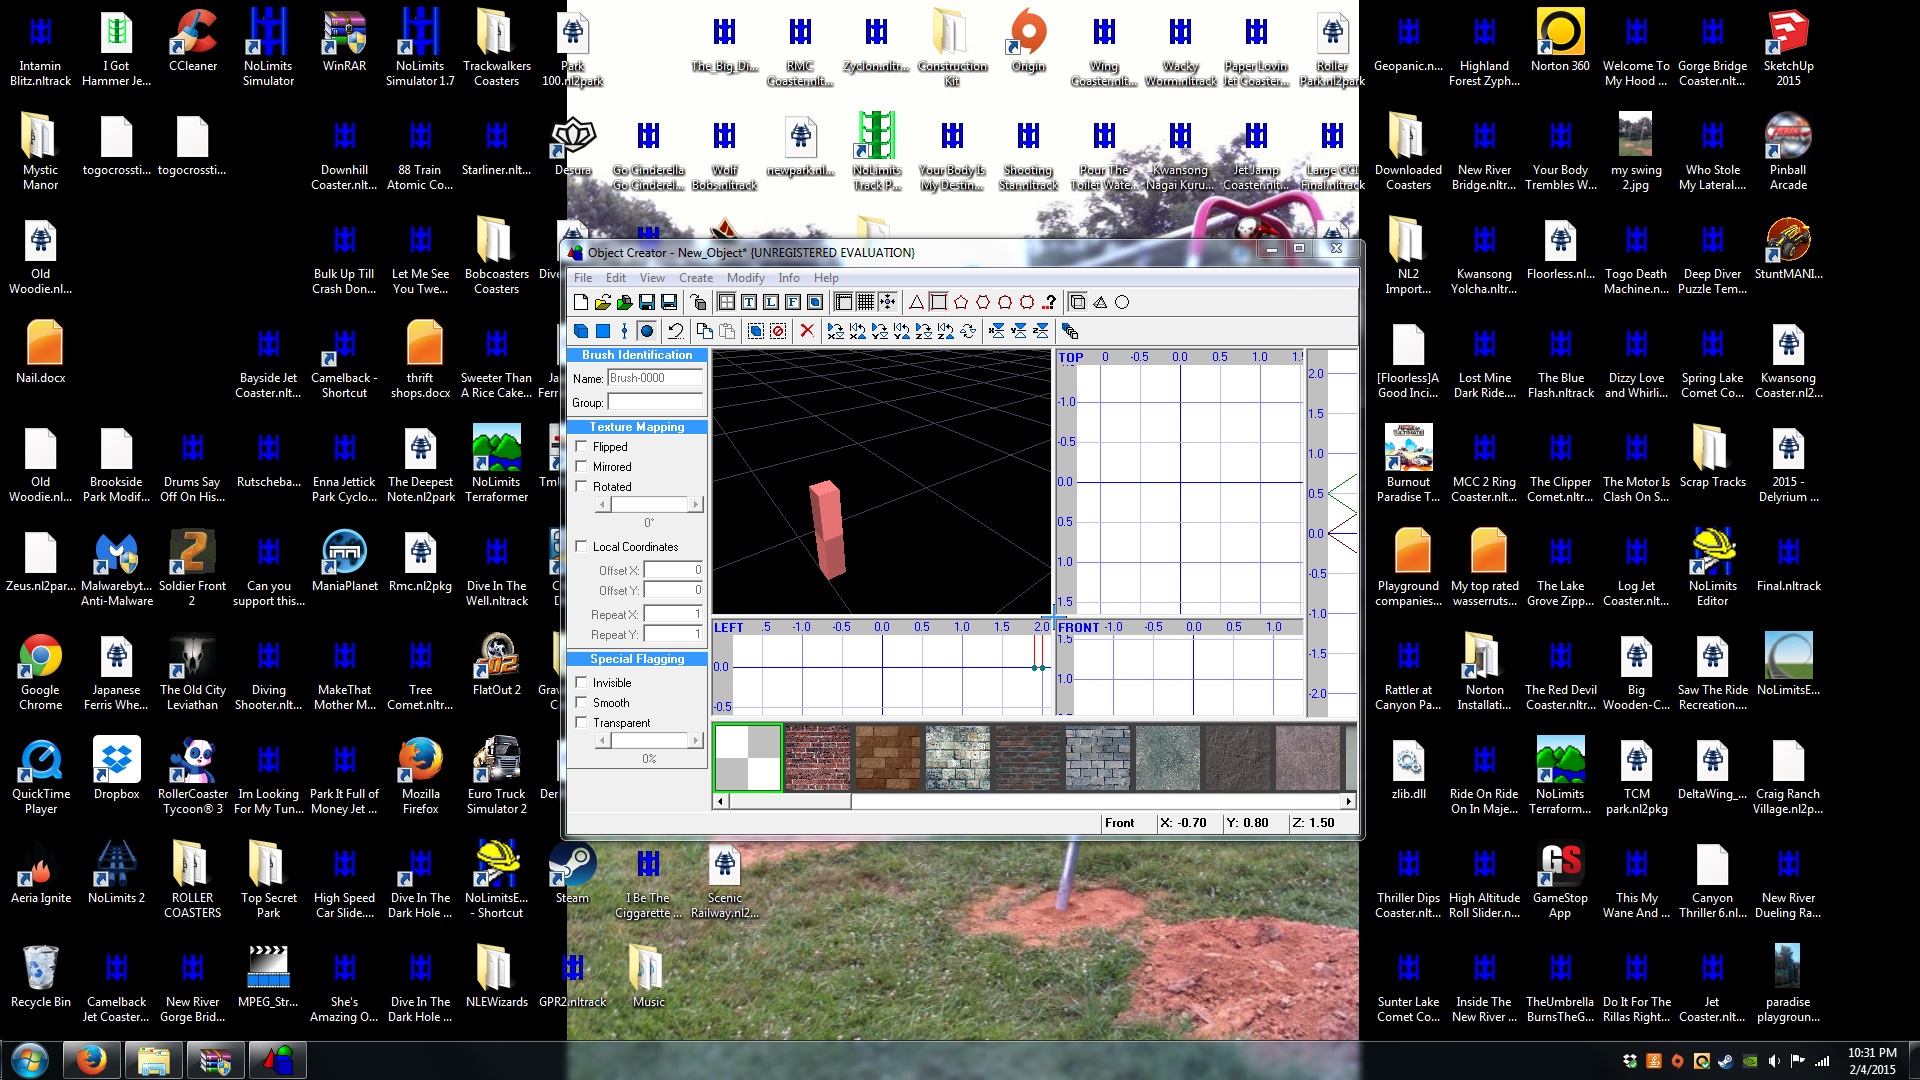
Task: Select the pentagon primitive shape tool
Action: click(961, 302)
